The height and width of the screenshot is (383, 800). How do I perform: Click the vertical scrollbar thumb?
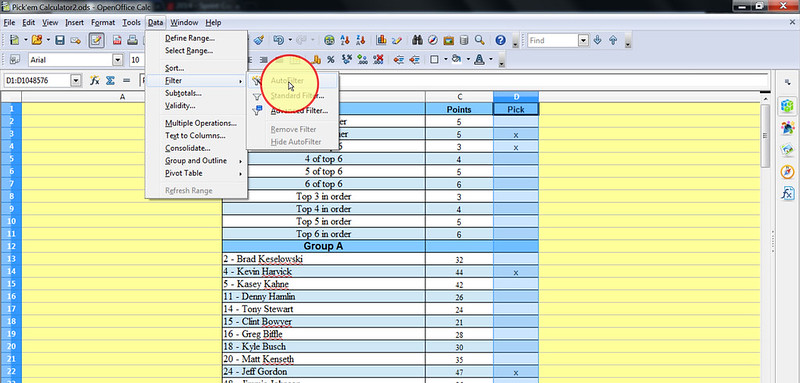[765, 135]
